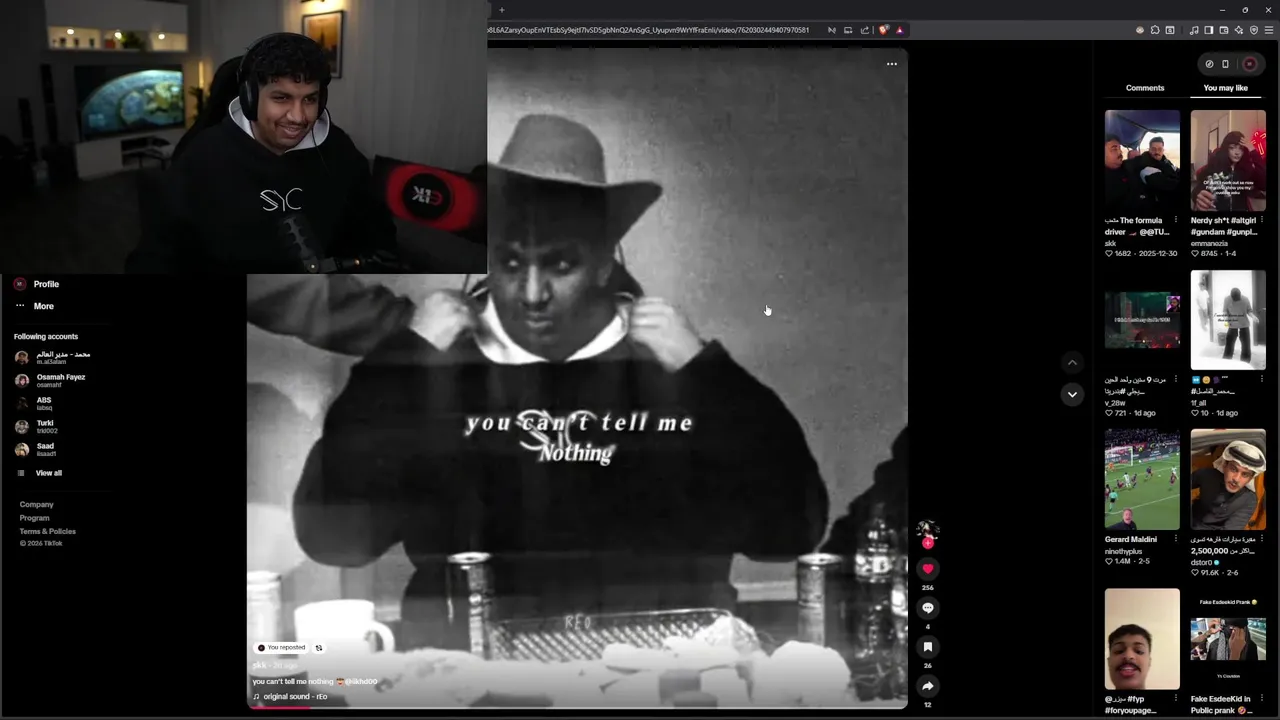Open the original sound - rEo link
This screenshot has height=720, width=1280.
(x=290, y=696)
